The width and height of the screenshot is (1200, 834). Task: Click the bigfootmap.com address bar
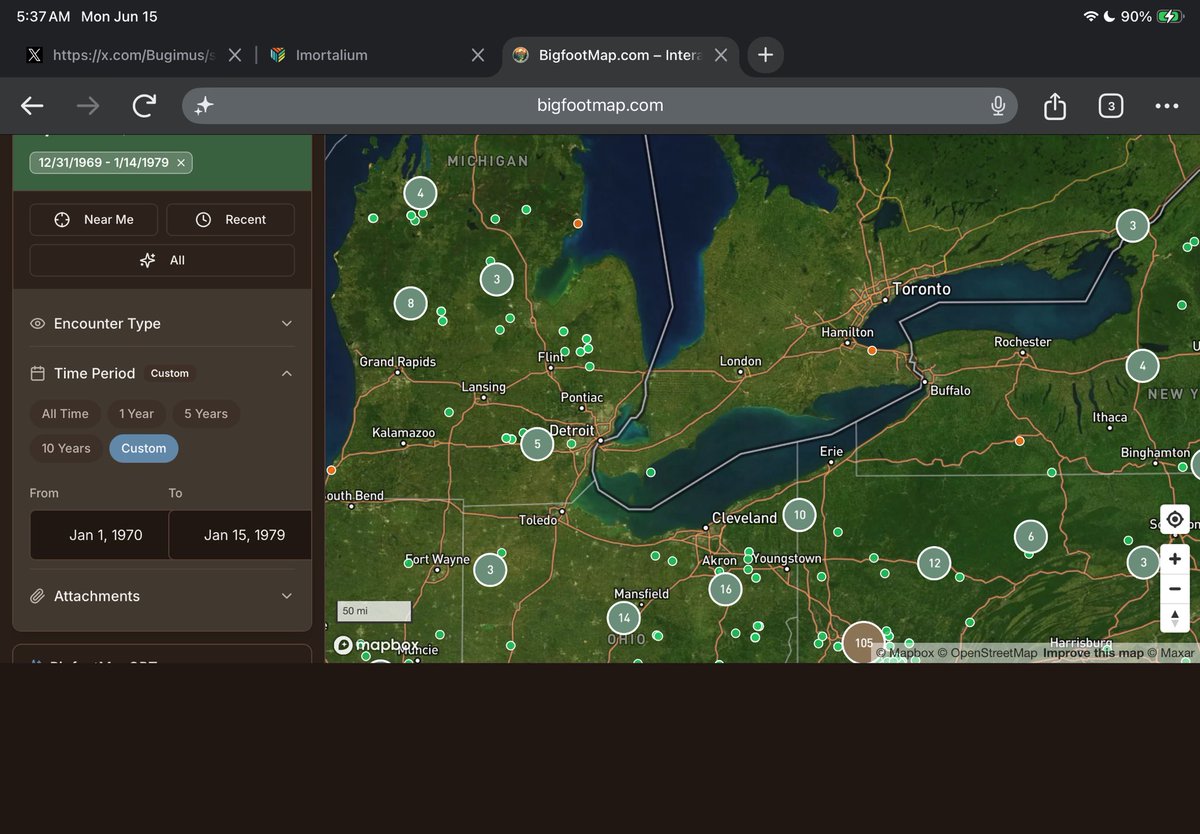600,106
